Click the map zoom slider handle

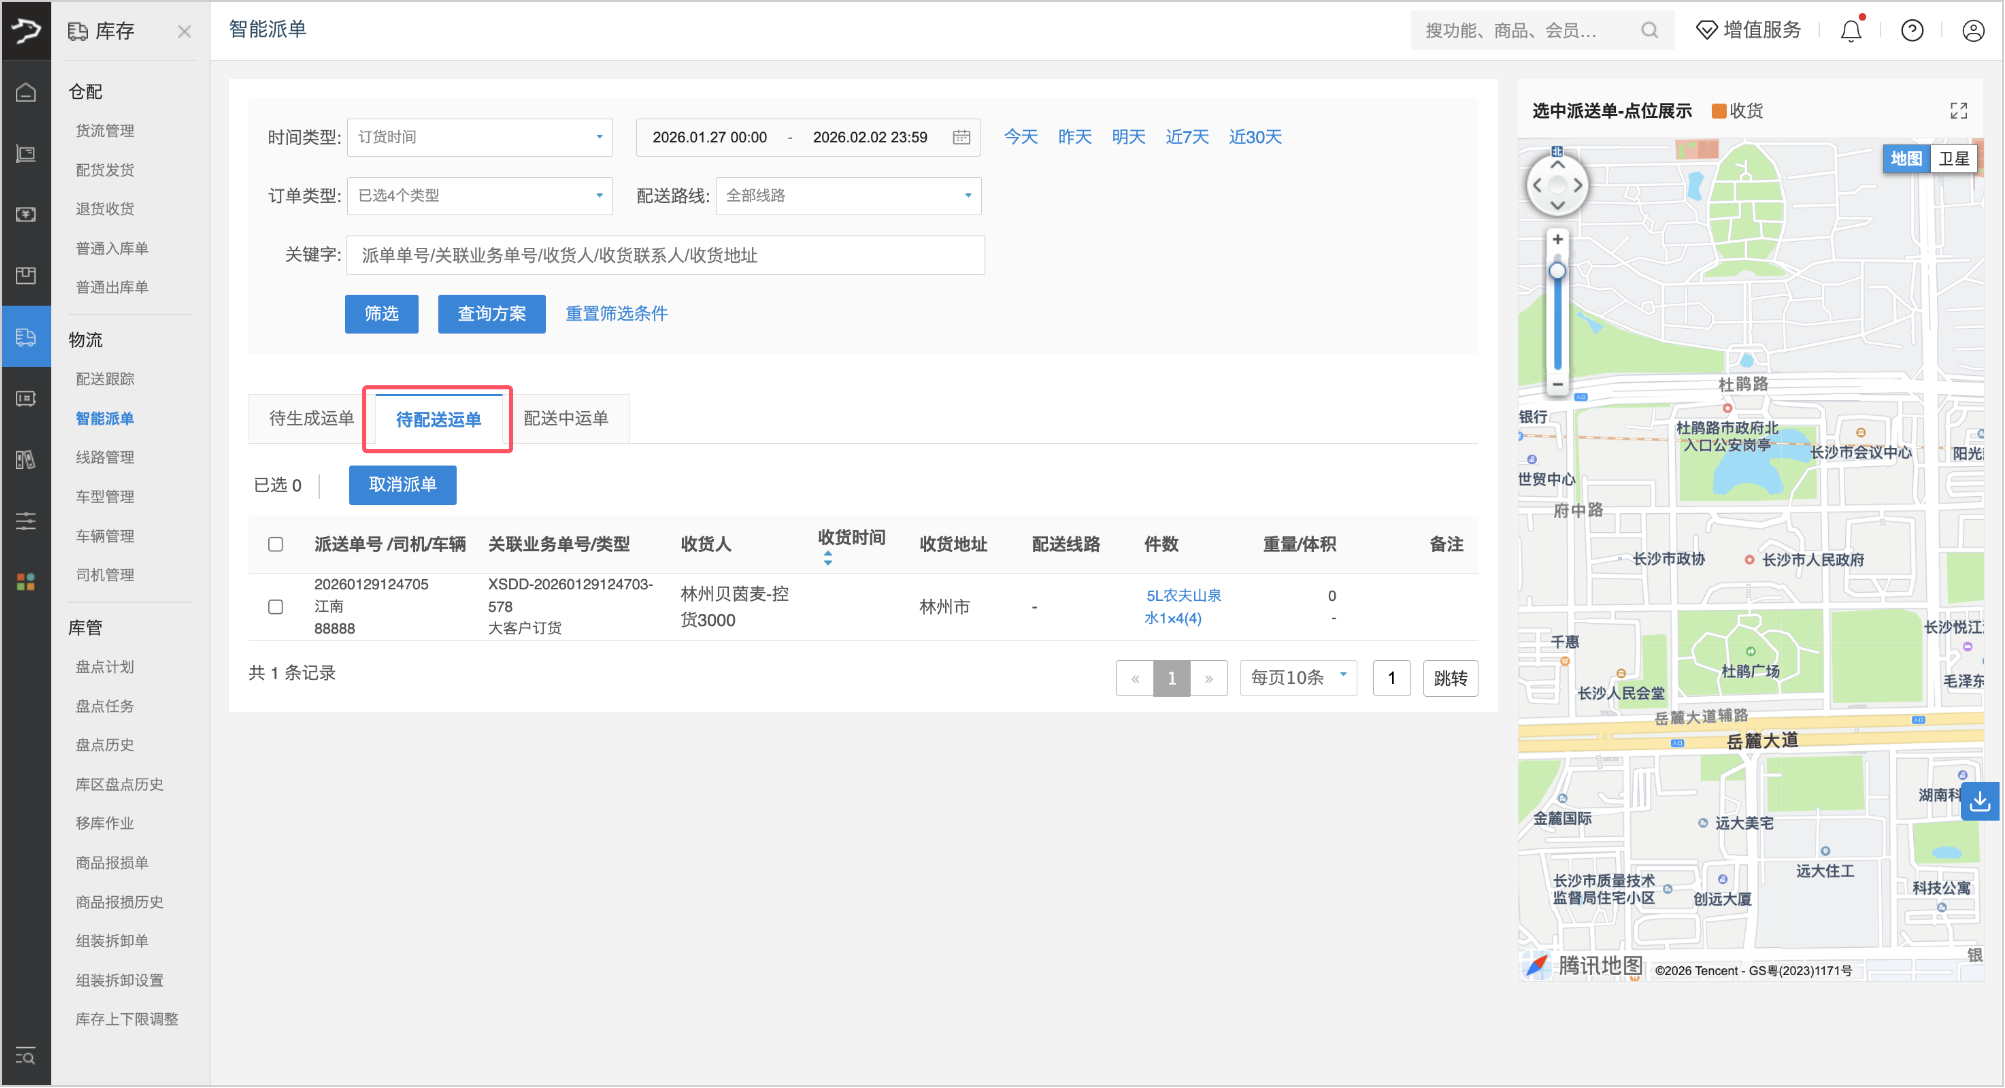(1557, 272)
